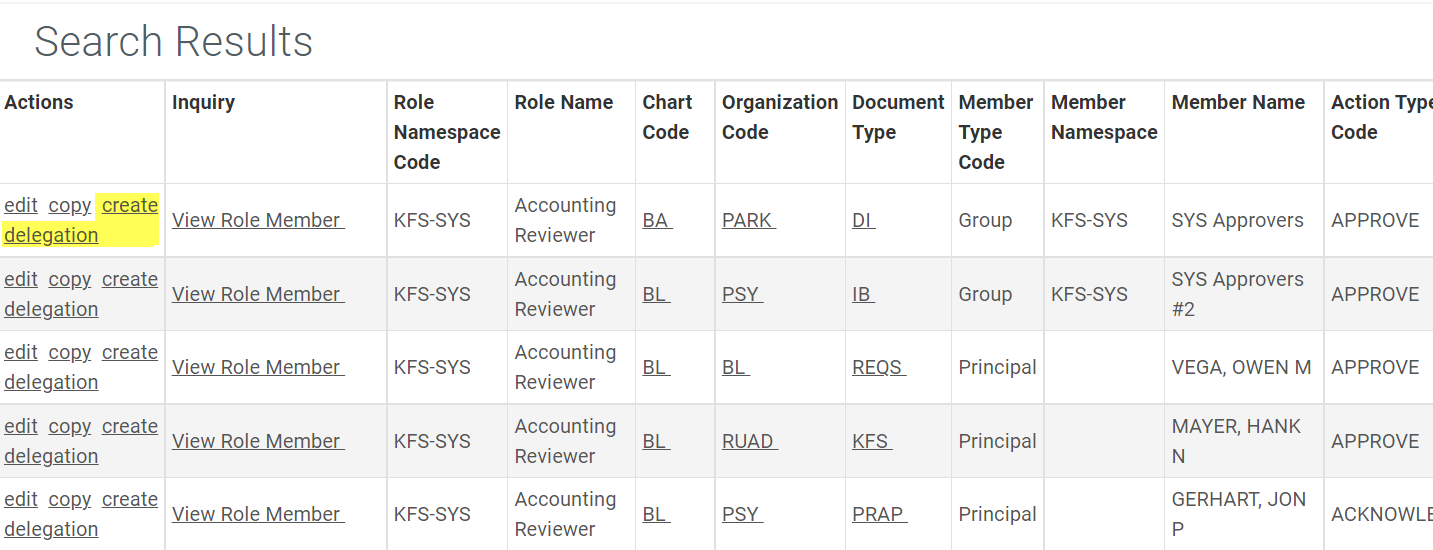1433x550 pixels.
Task: Open chart code BA link
Action: click(x=657, y=221)
